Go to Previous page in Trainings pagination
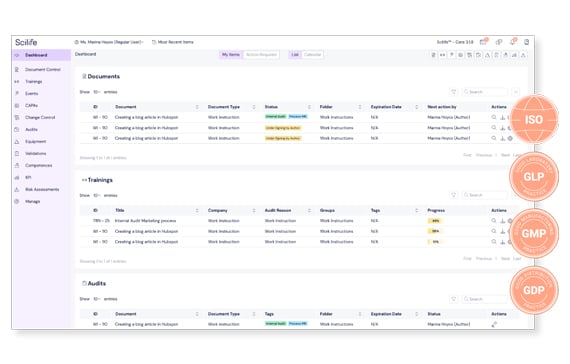This screenshot has width=570, height=364. click(484, 259)
